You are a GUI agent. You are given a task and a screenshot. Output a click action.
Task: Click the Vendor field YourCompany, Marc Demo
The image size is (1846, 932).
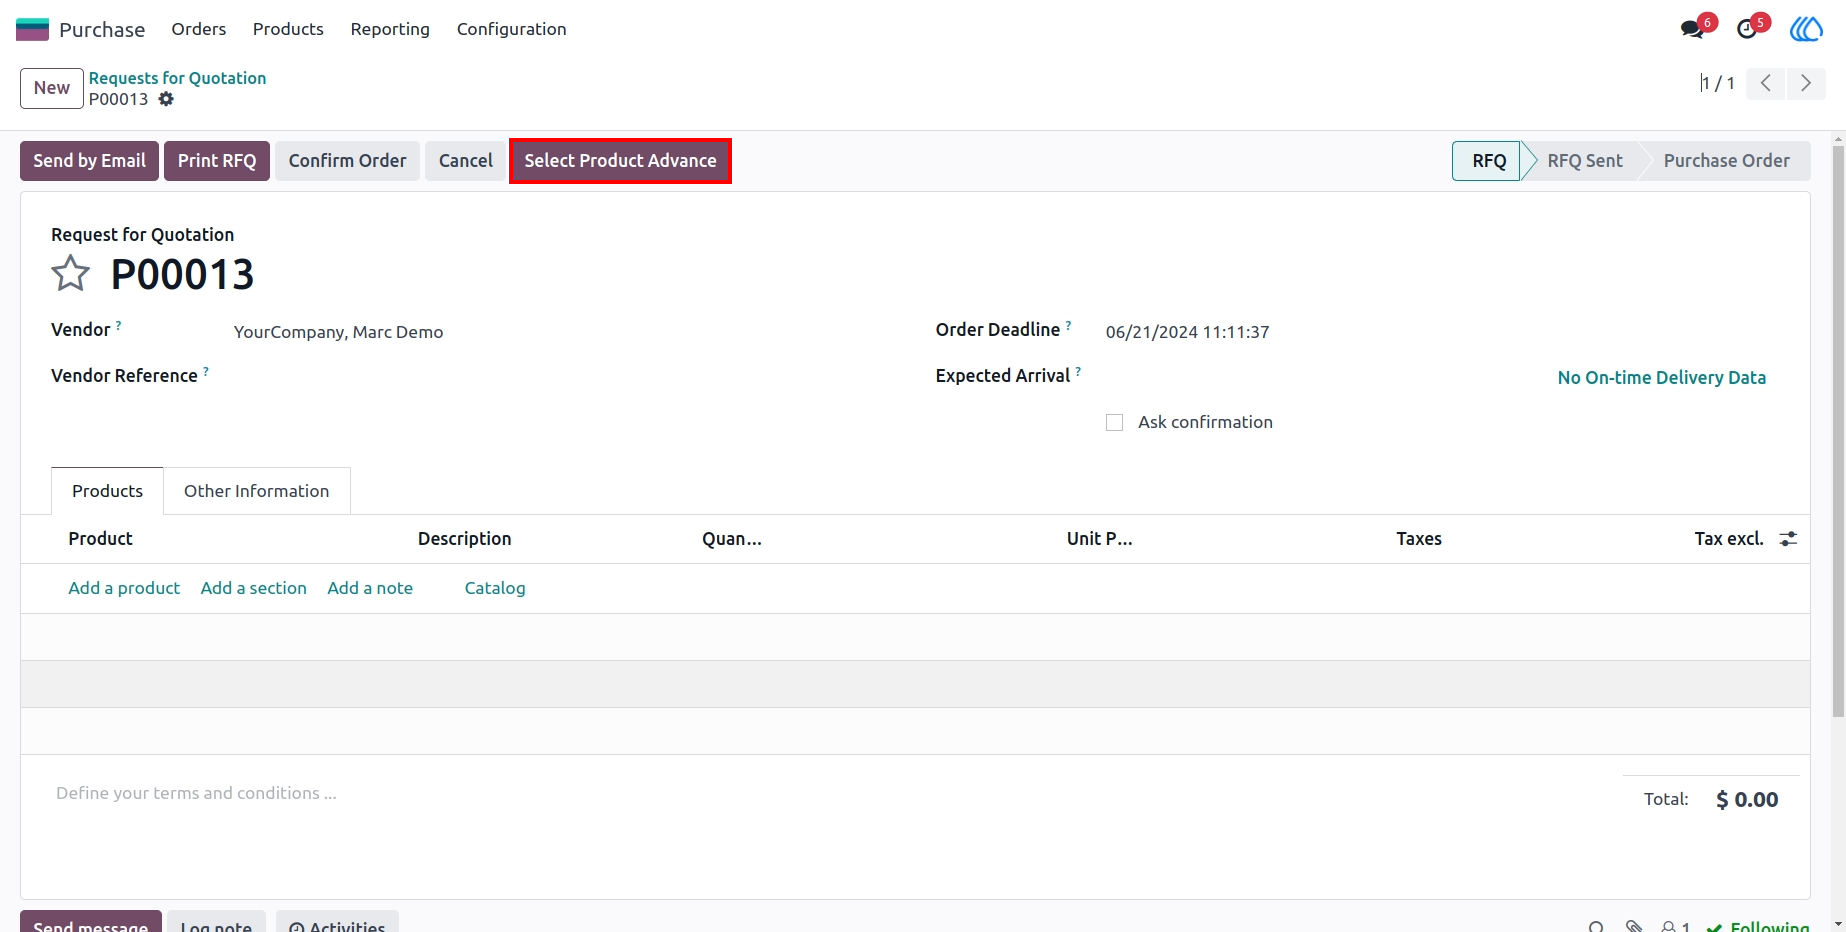(338, 332)
